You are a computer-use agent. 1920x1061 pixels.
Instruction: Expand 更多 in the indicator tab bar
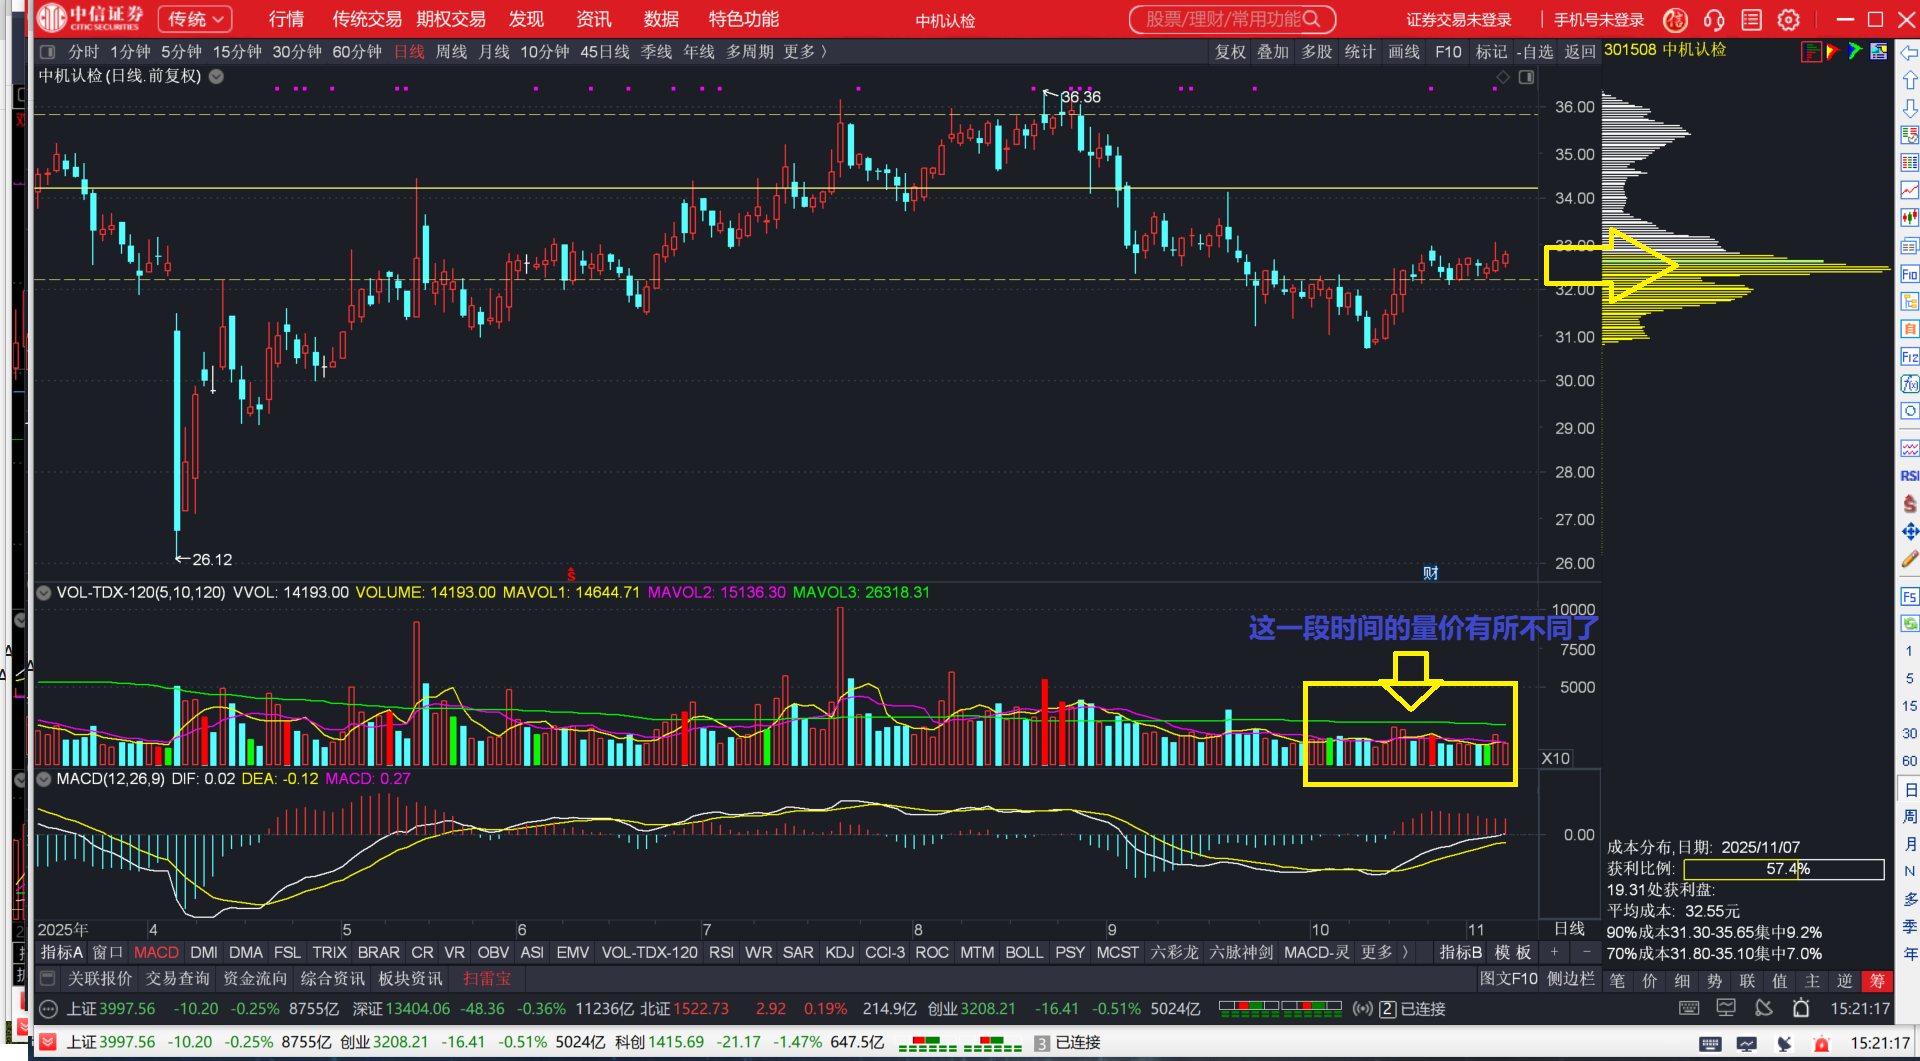click(x=1385, y=952)
